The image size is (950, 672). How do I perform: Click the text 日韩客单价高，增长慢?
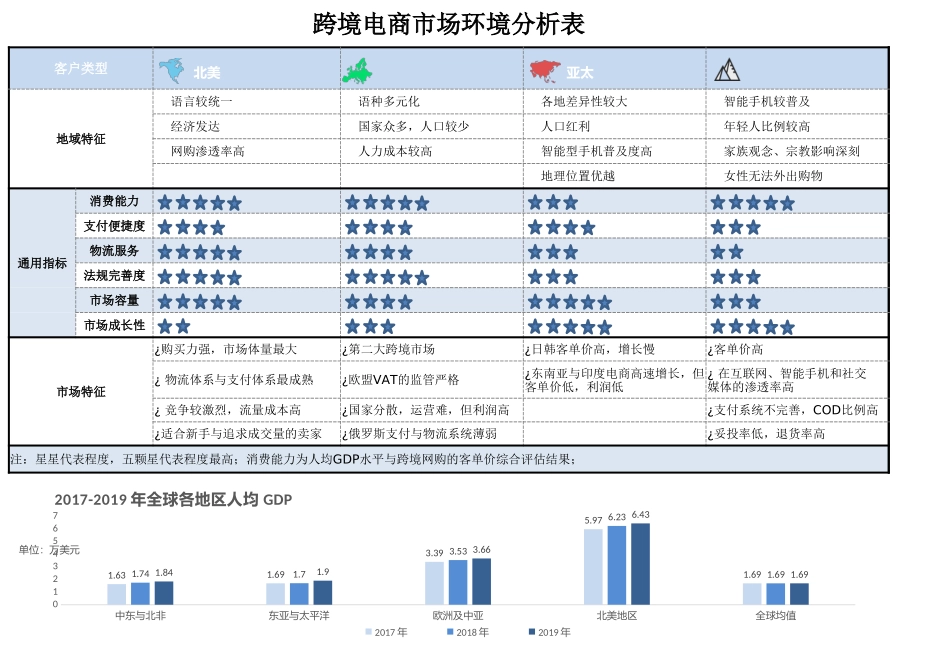point(593,350)
